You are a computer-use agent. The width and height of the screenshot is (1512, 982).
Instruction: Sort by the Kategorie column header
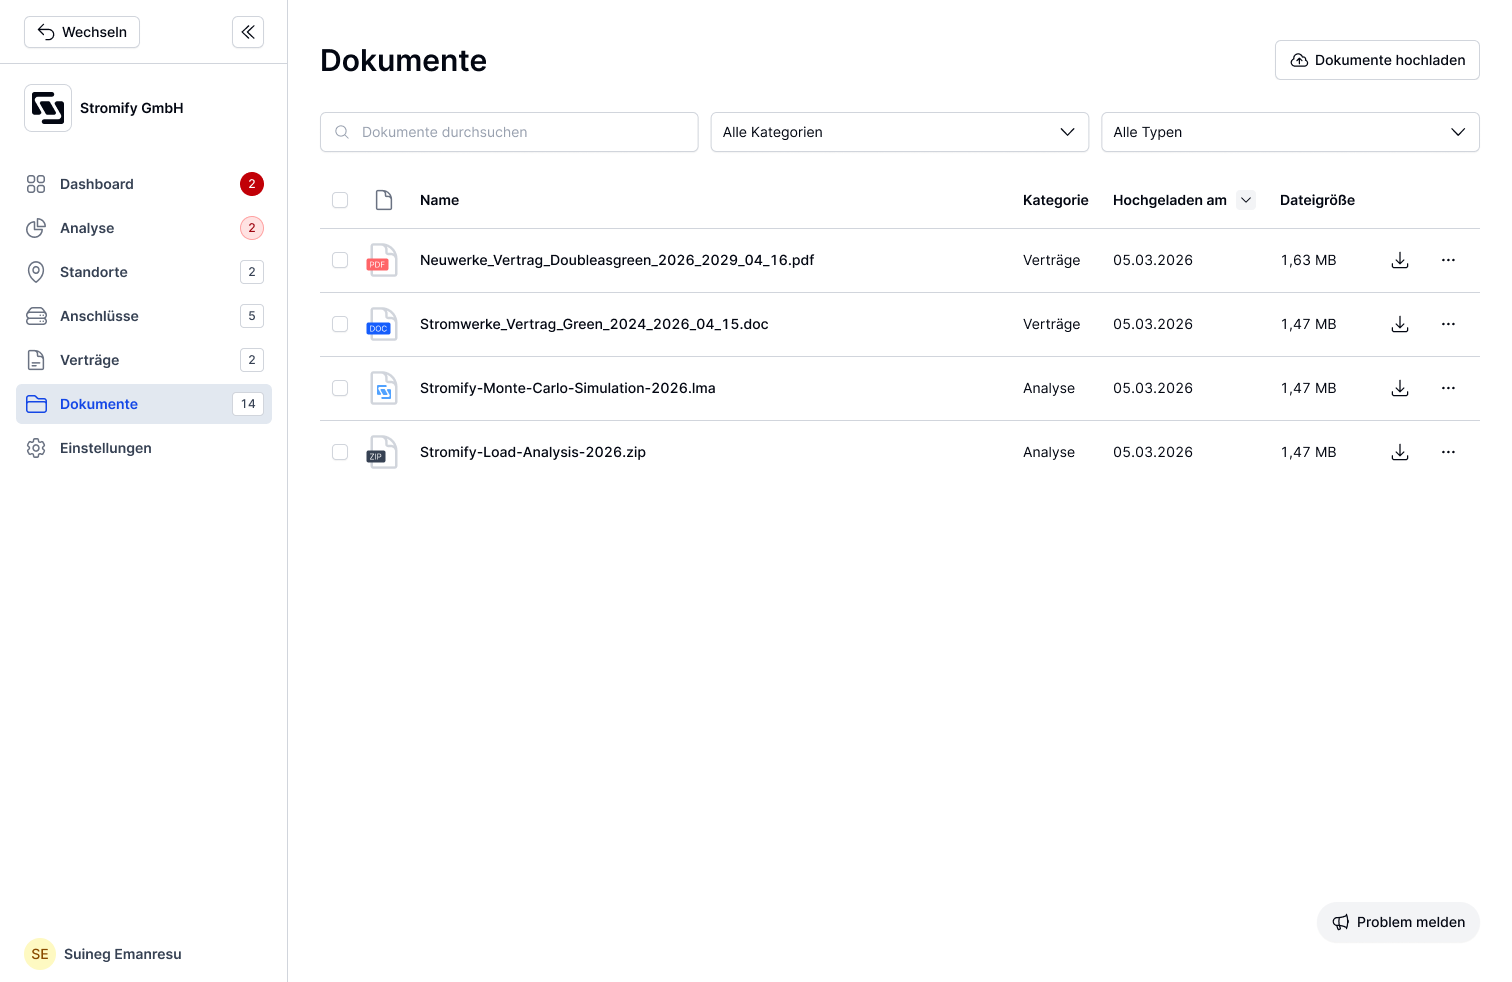(x=1056, y=200)
